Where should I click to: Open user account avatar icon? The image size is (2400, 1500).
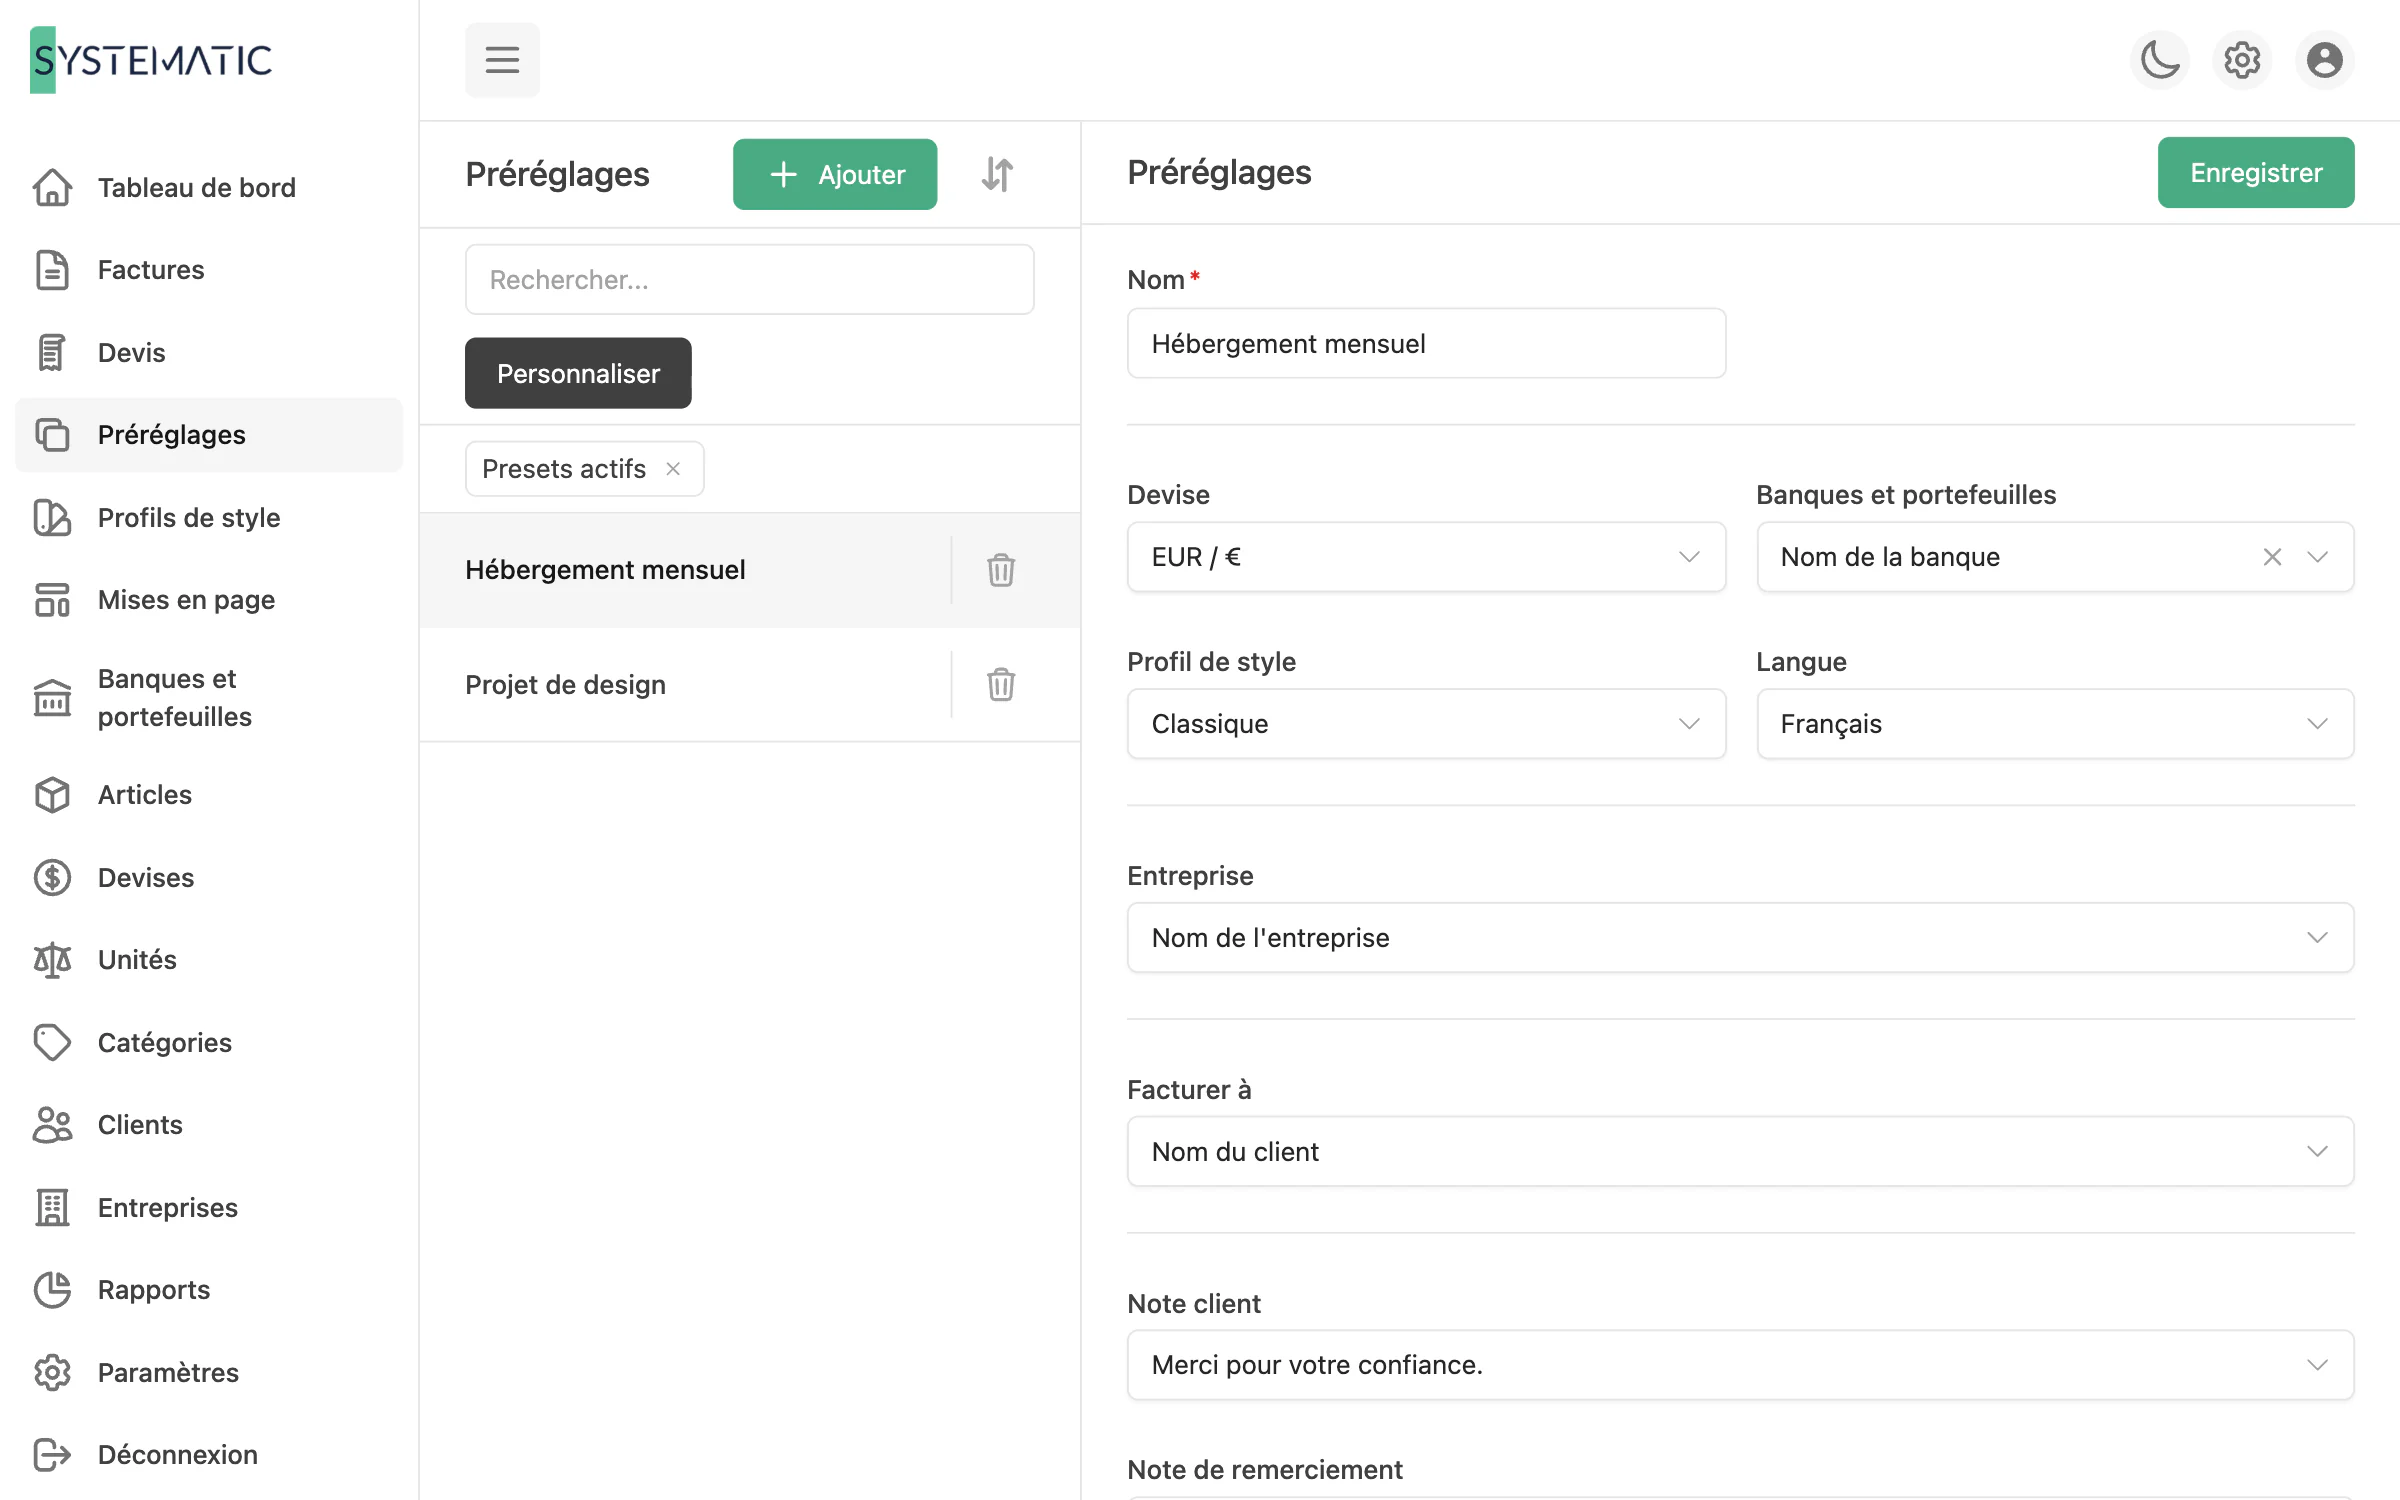(2324, 60)
